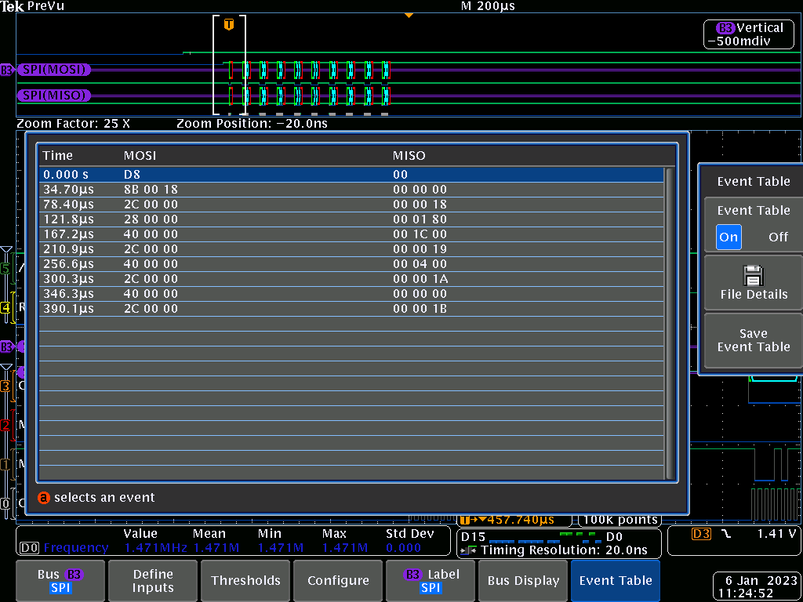Select event row at 346.3µs
Image resolution: width=803 pixels, height=602 pixels.
click(x=351, y=293)
